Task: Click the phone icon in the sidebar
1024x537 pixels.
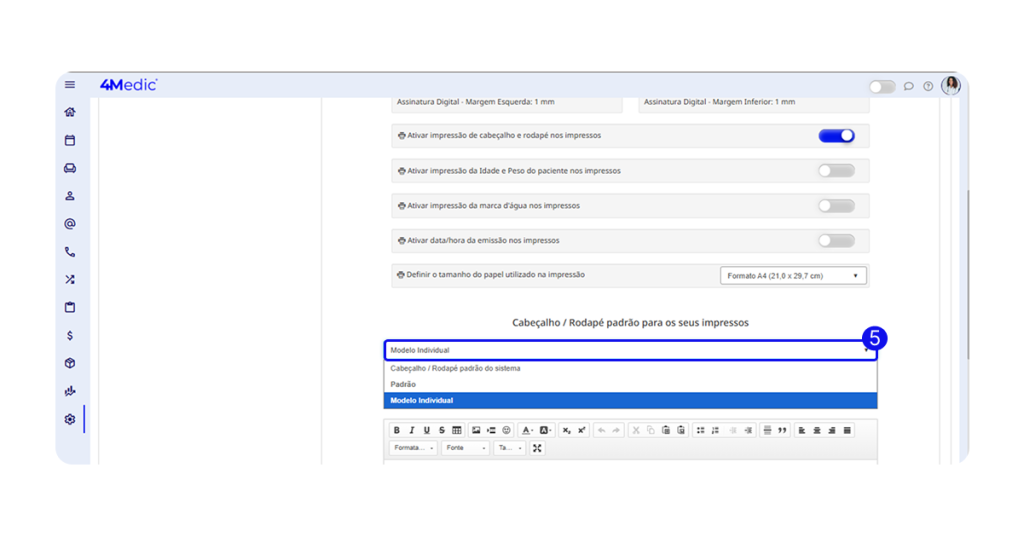Action: (70, 252)
